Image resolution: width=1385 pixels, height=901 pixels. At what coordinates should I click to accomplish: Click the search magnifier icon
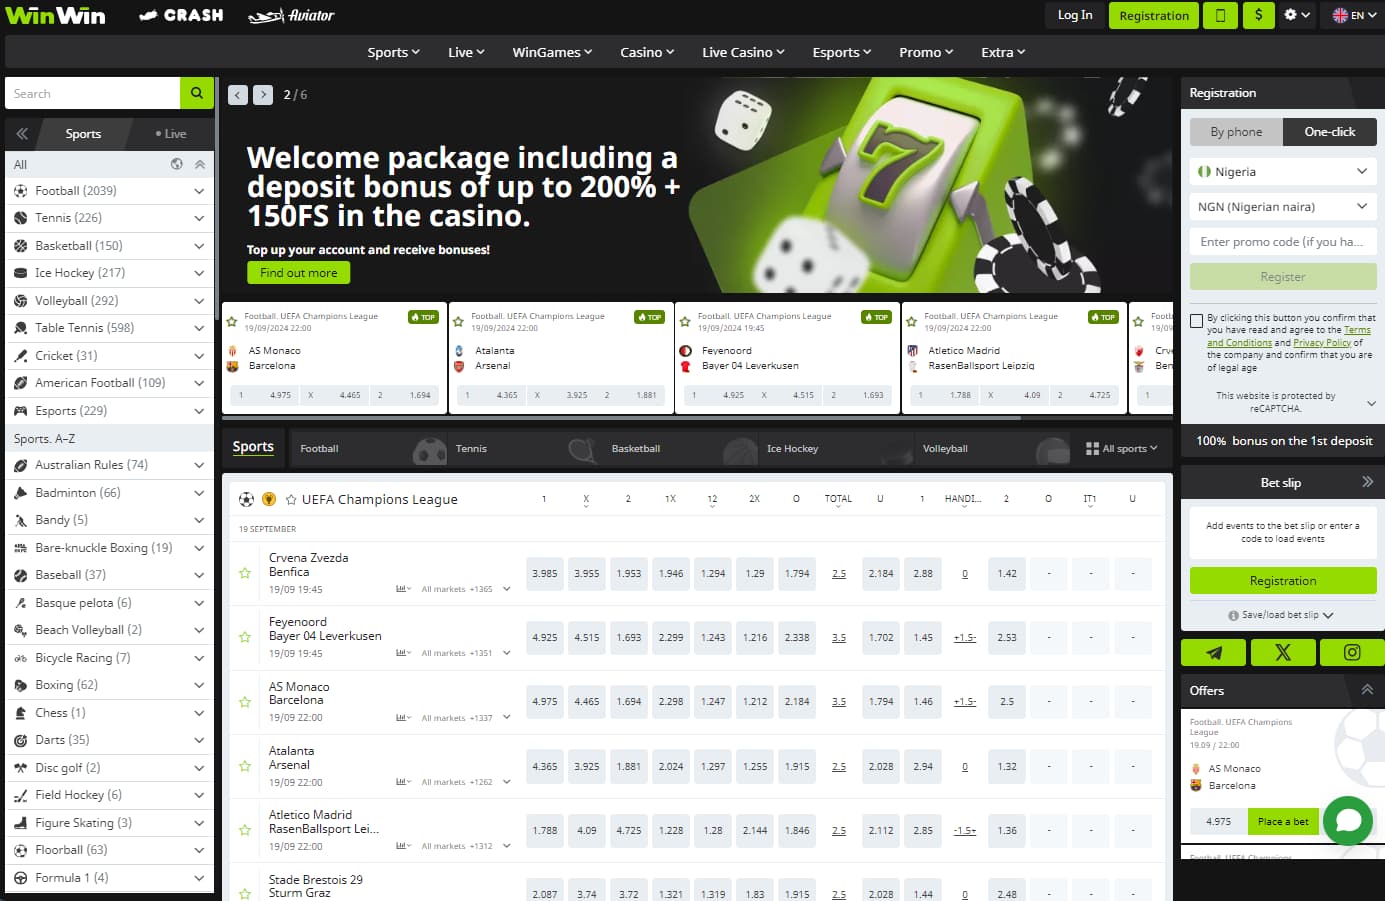click(197, 93)
